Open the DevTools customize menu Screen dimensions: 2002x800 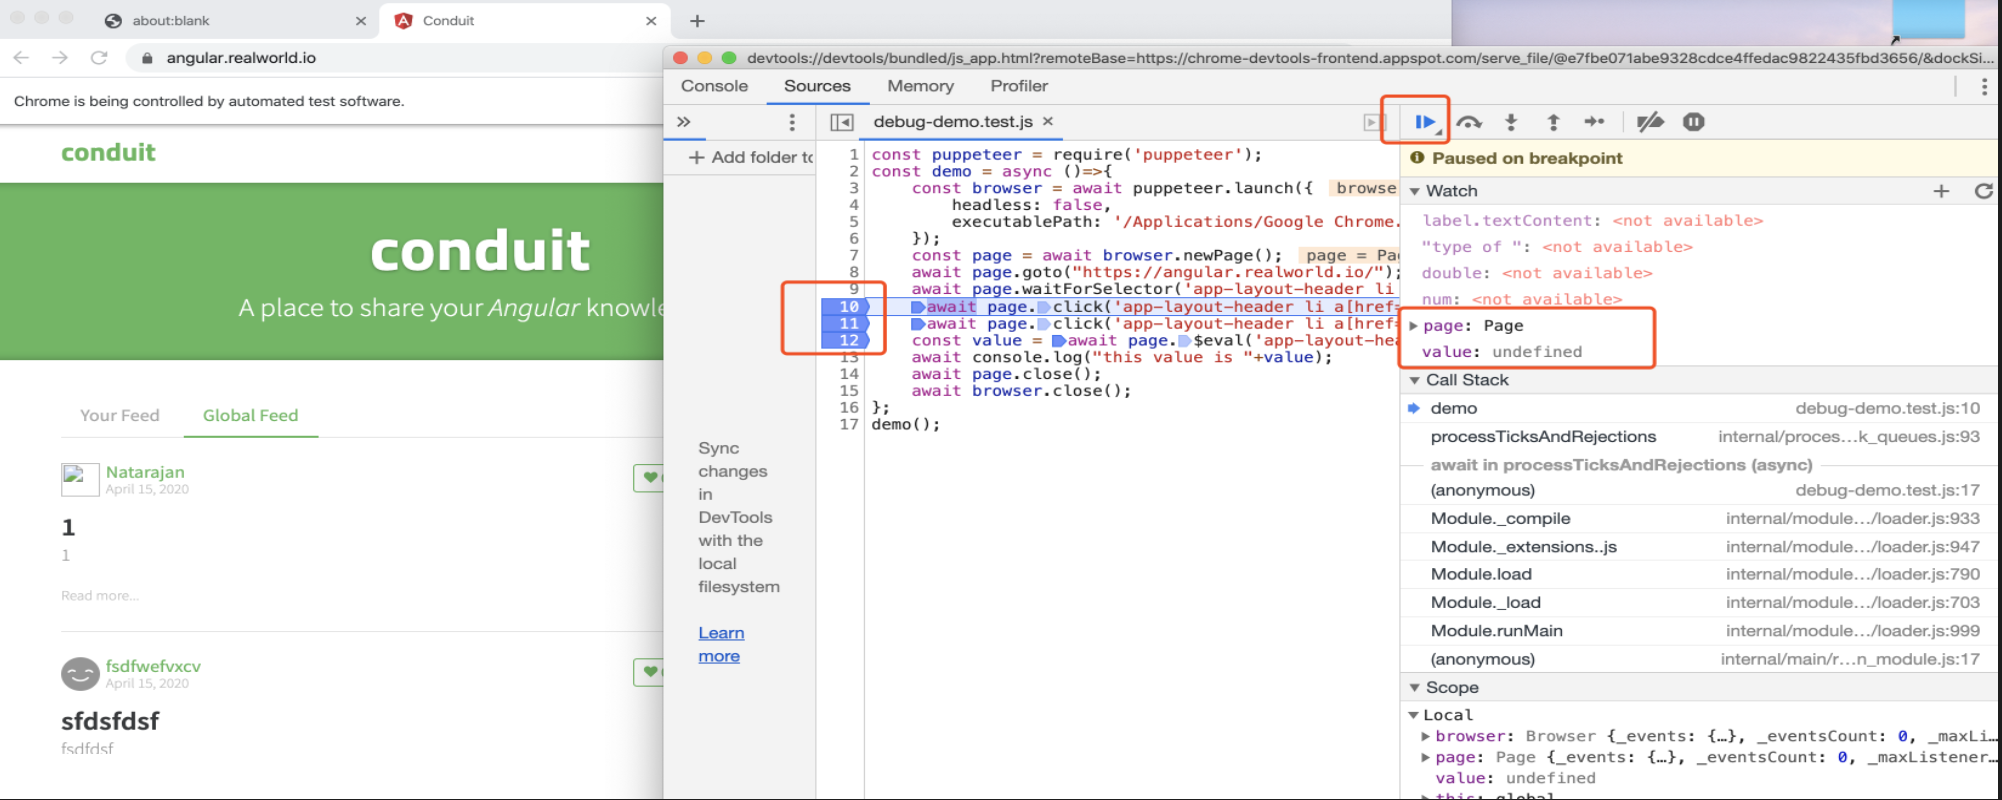(1984, 86)
